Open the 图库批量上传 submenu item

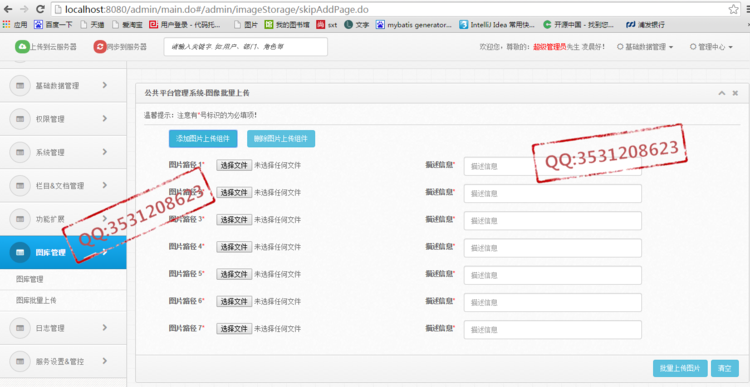[x=36, y=300]
